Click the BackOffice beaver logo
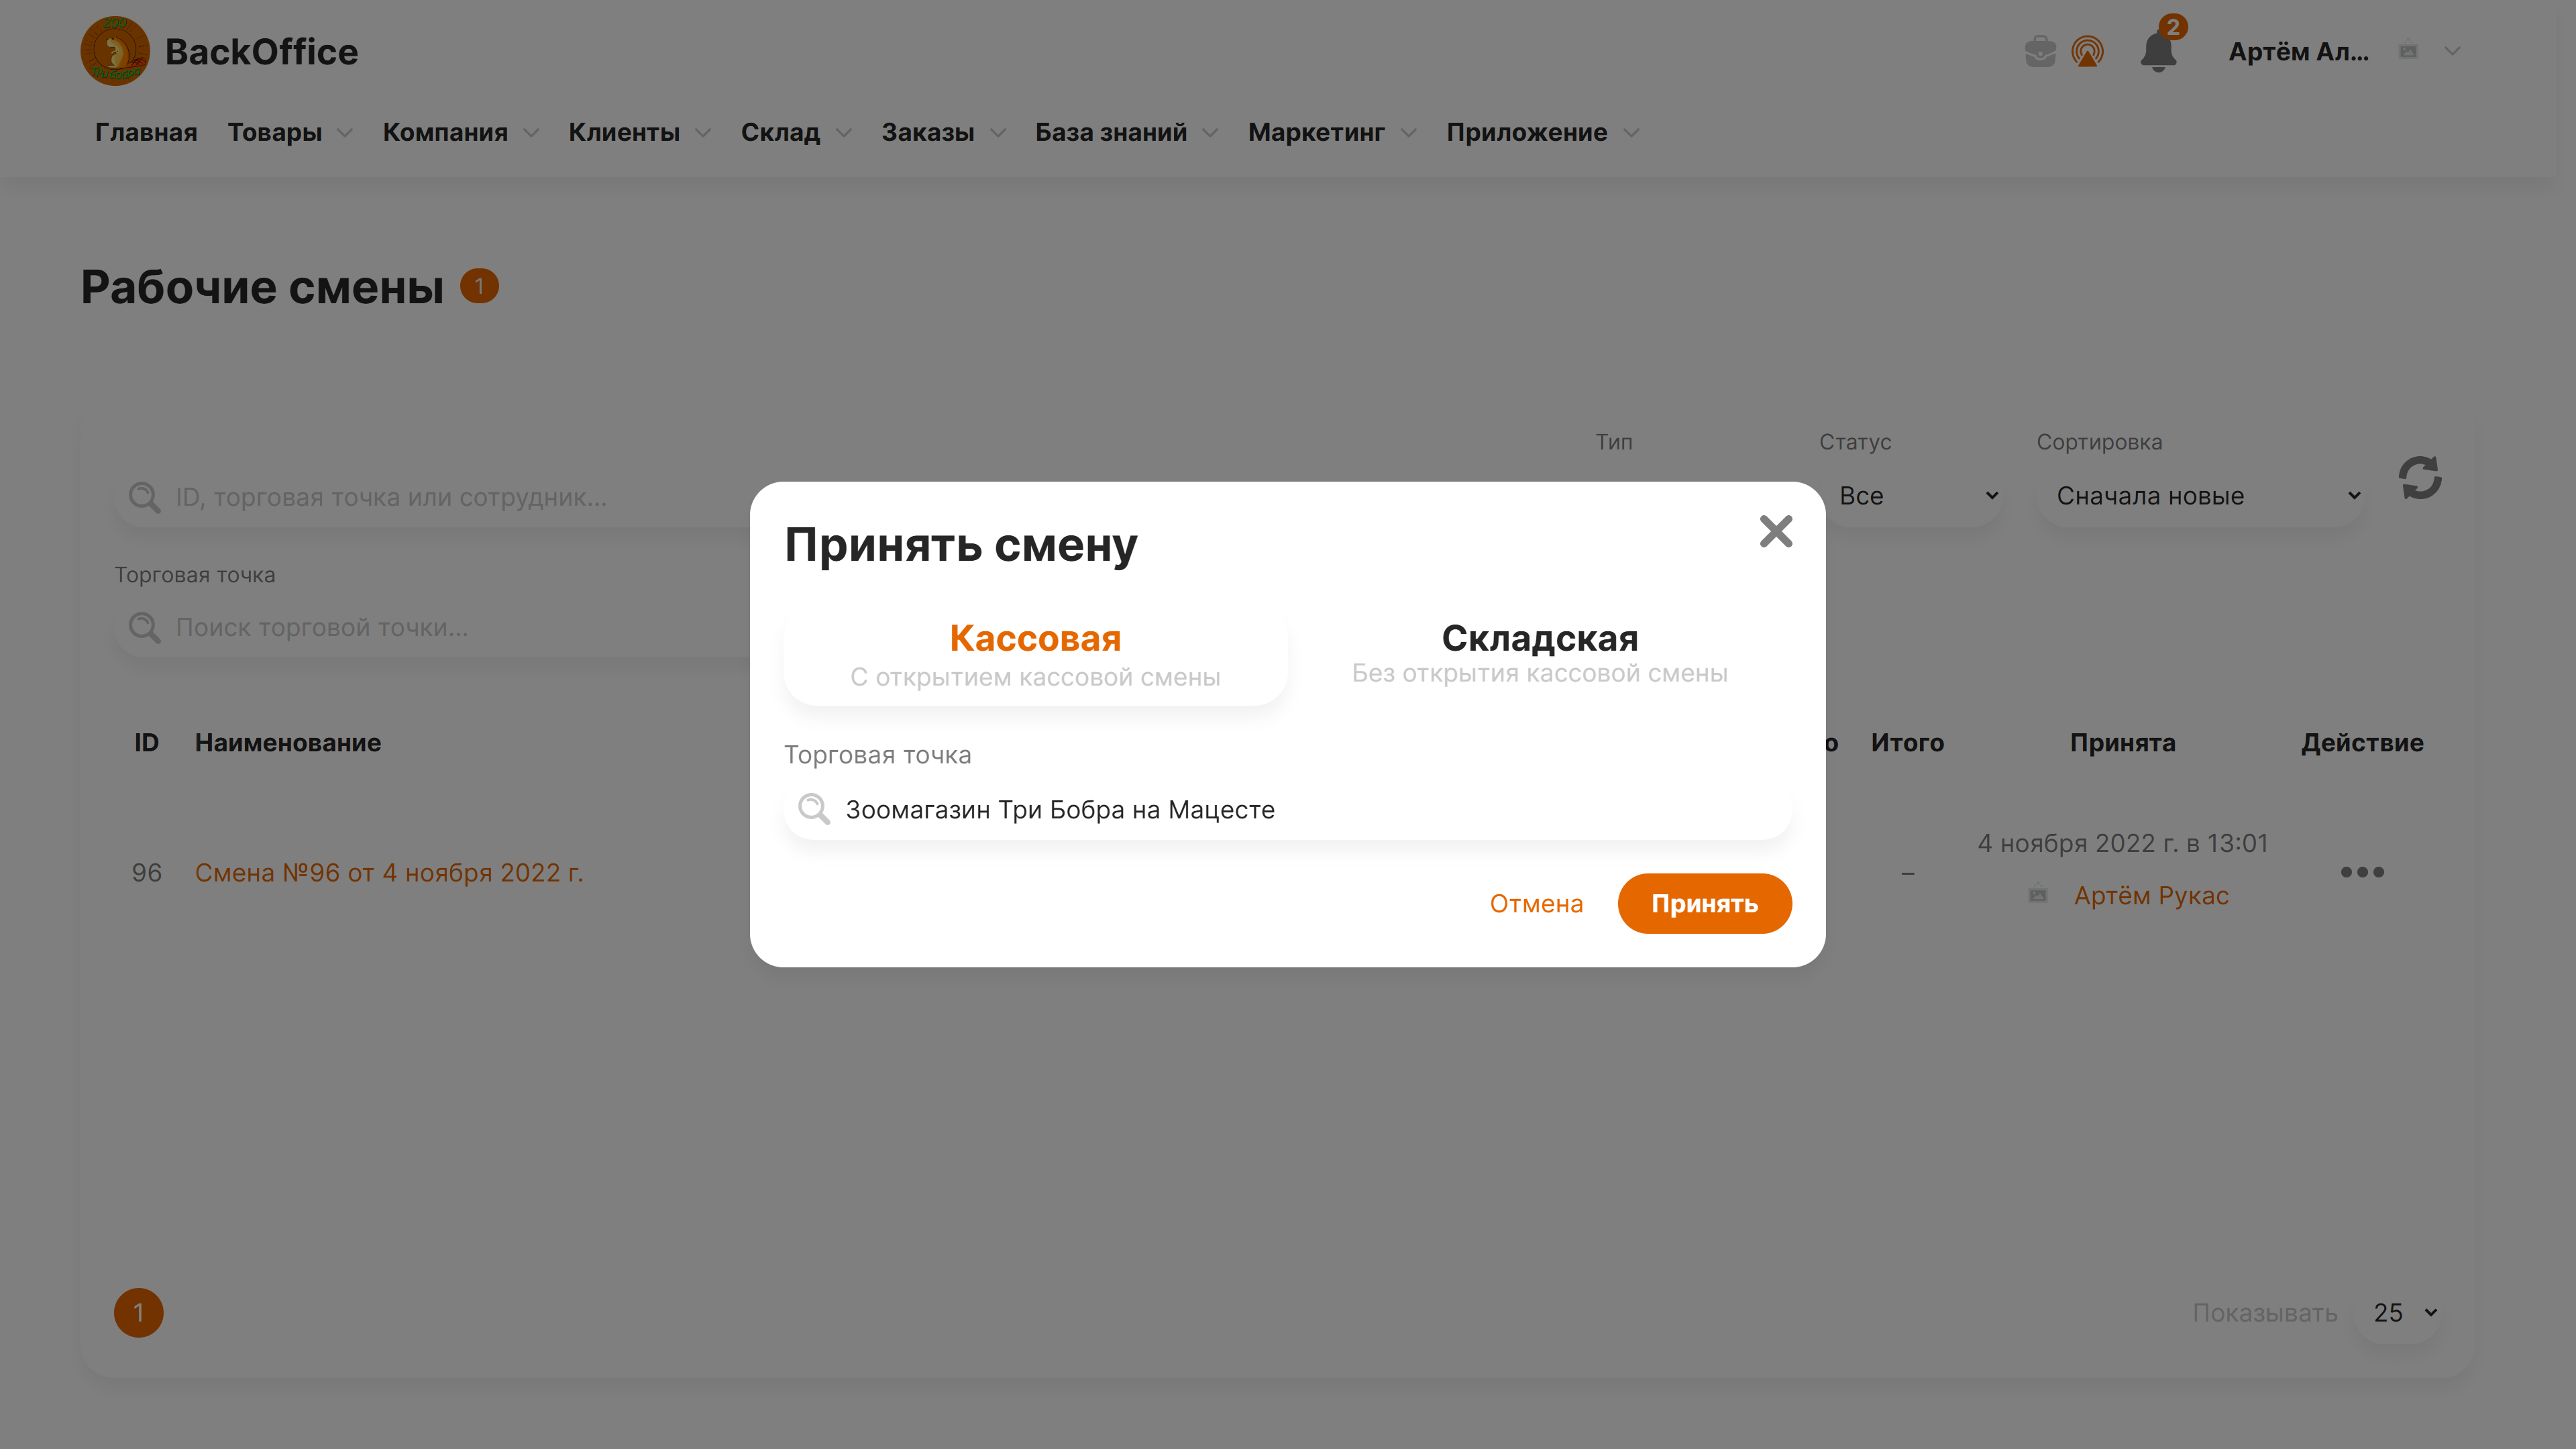Image resolution: width=2576 pixels, height=1449 pixels. click(x=115, y=51)
